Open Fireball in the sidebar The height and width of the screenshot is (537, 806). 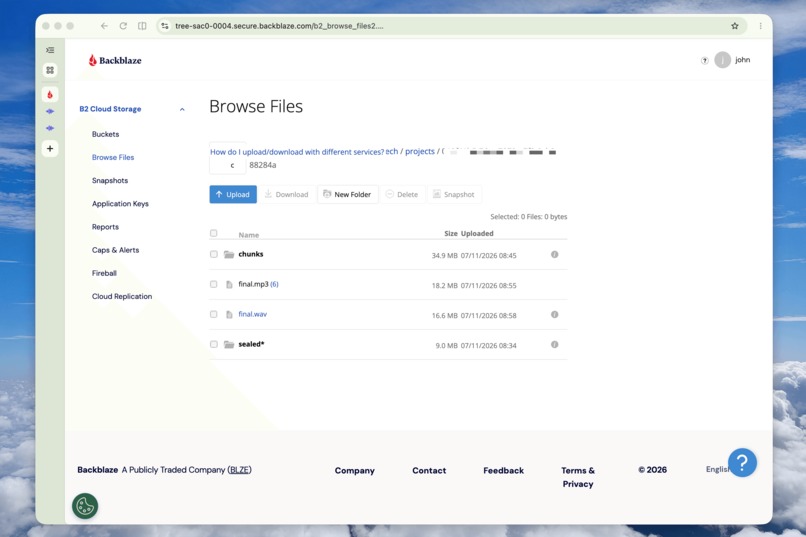(104, 273)
